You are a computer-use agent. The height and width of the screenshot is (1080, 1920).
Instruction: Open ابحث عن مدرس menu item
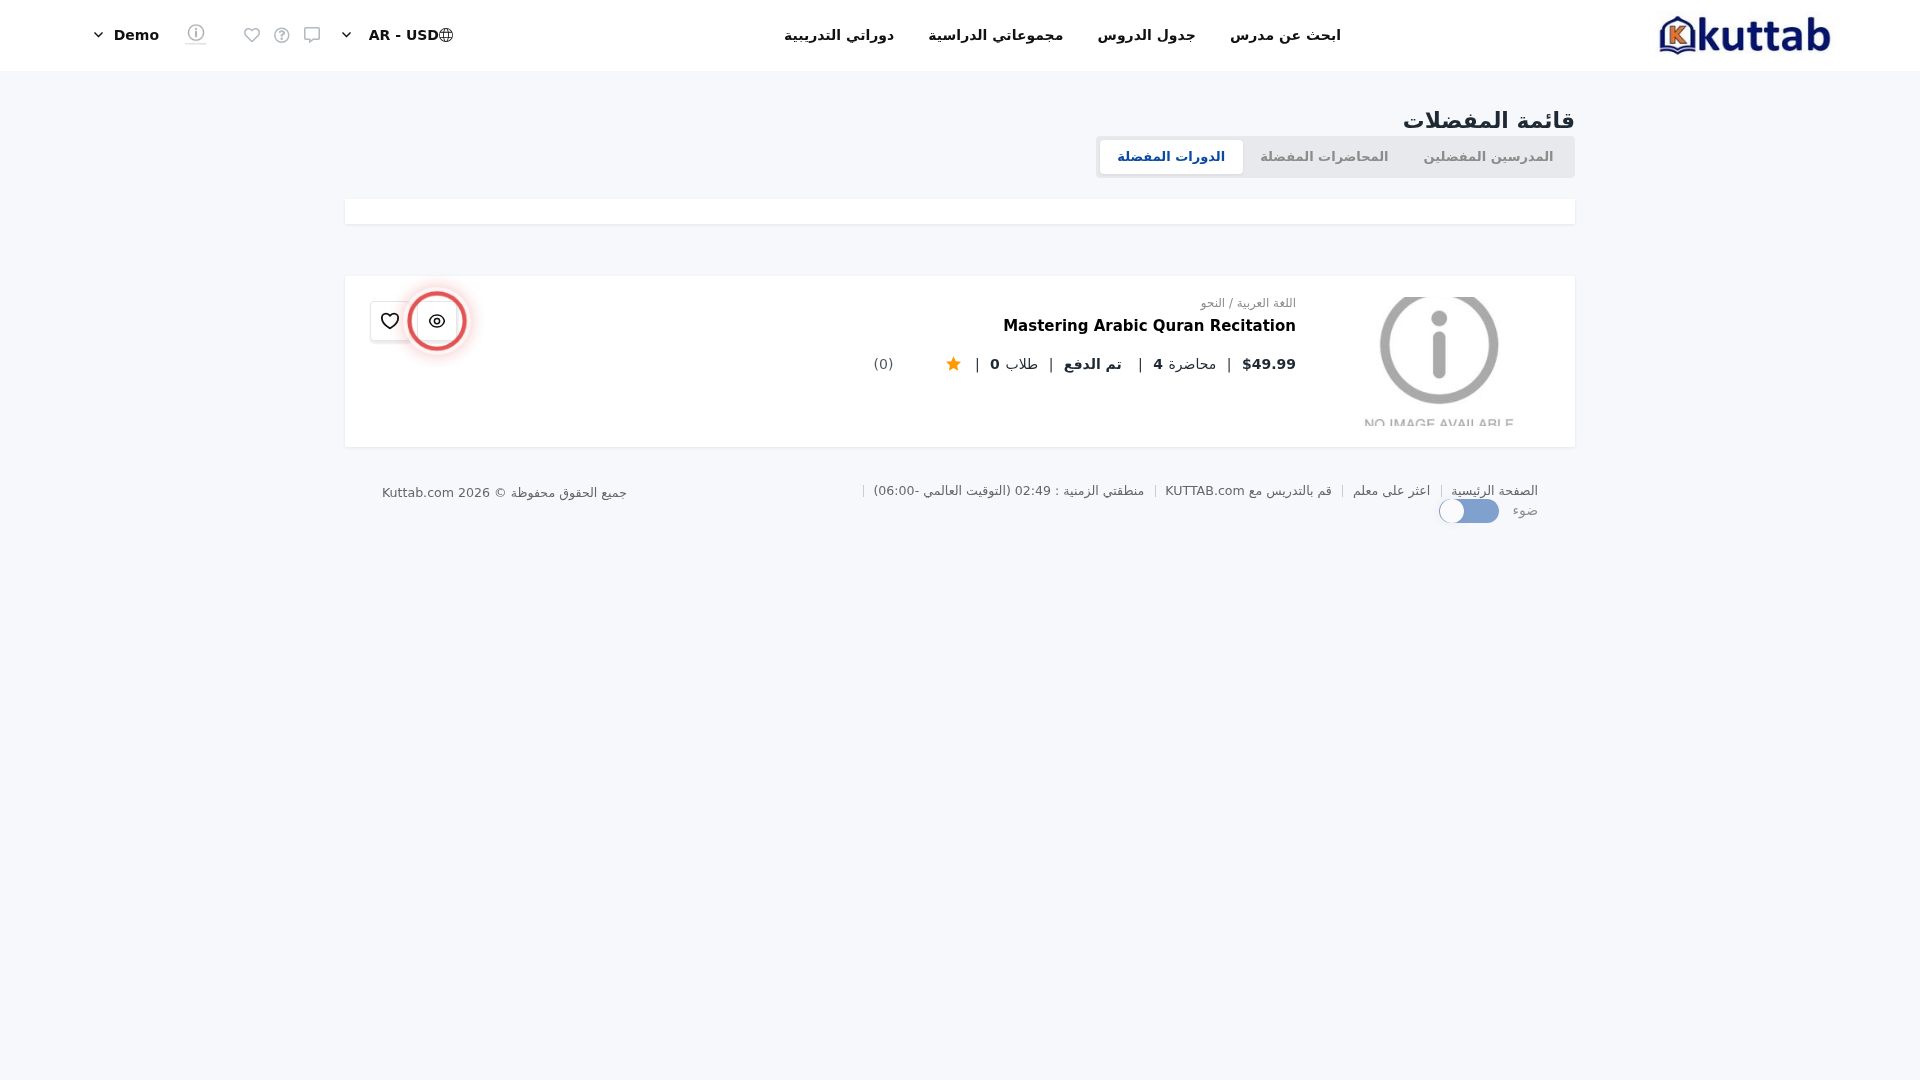coord(1285,35)
